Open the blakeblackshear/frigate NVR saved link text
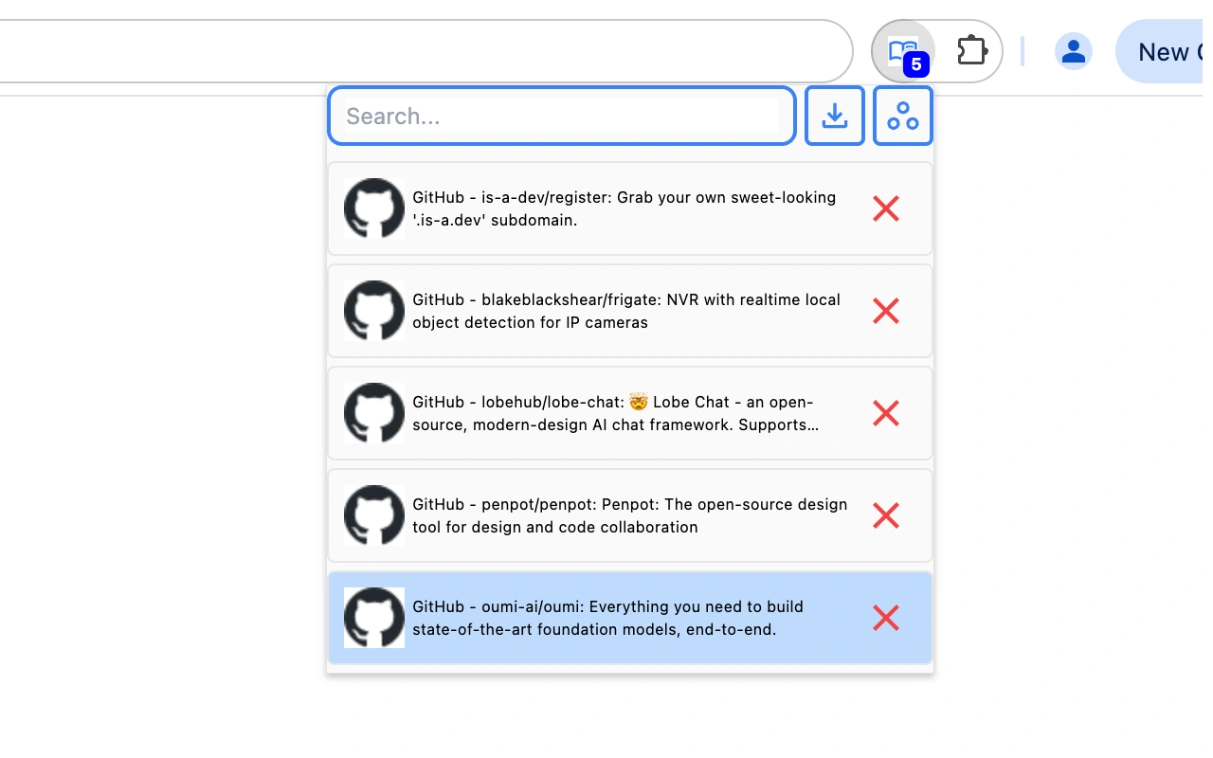 (626, 311)
